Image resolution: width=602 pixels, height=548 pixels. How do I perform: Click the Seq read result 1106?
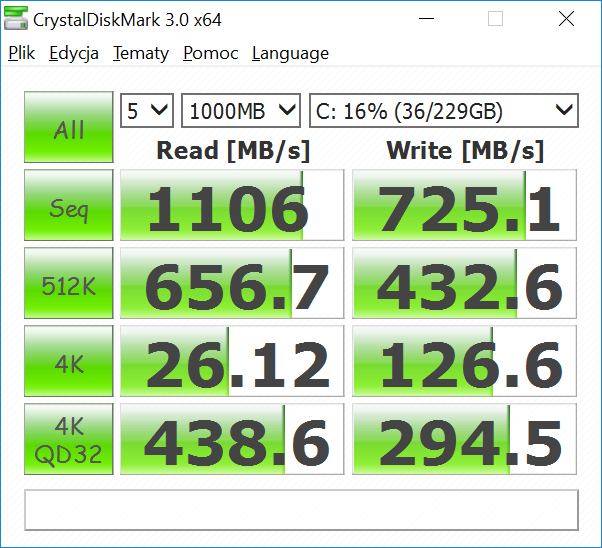pyautogui.click(x=232, y=205)
